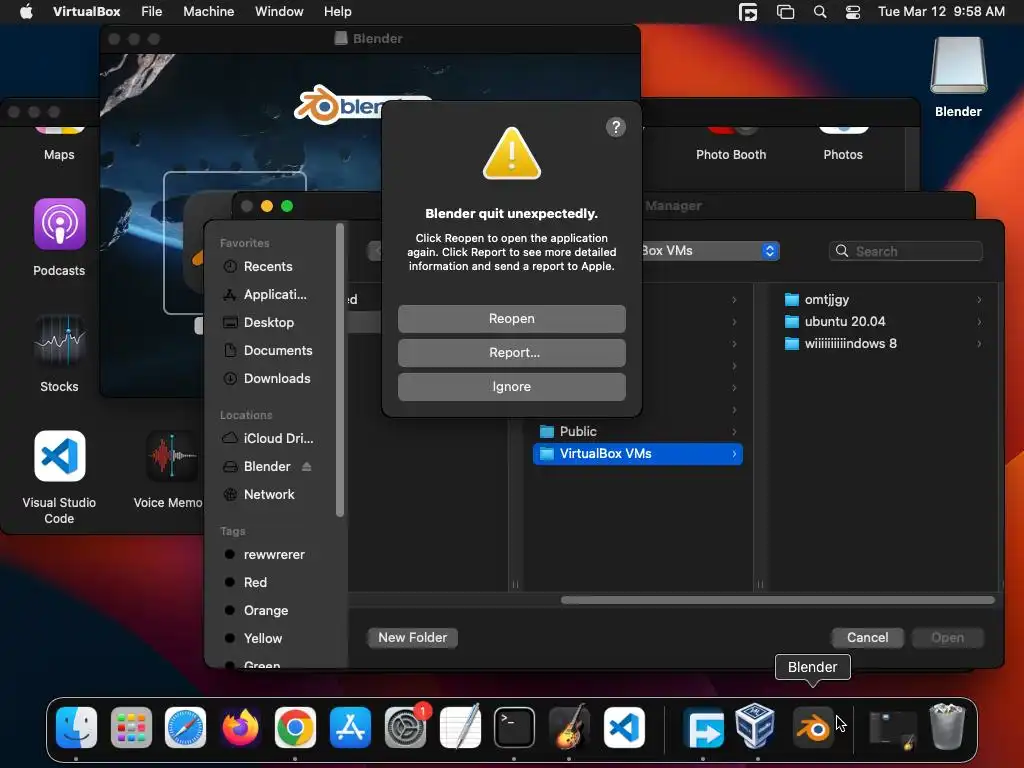Click the Report... button

click(511, 353)
